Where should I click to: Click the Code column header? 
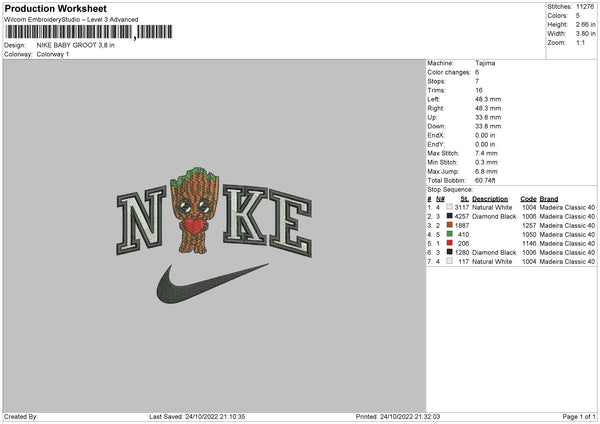pos(528,199)
